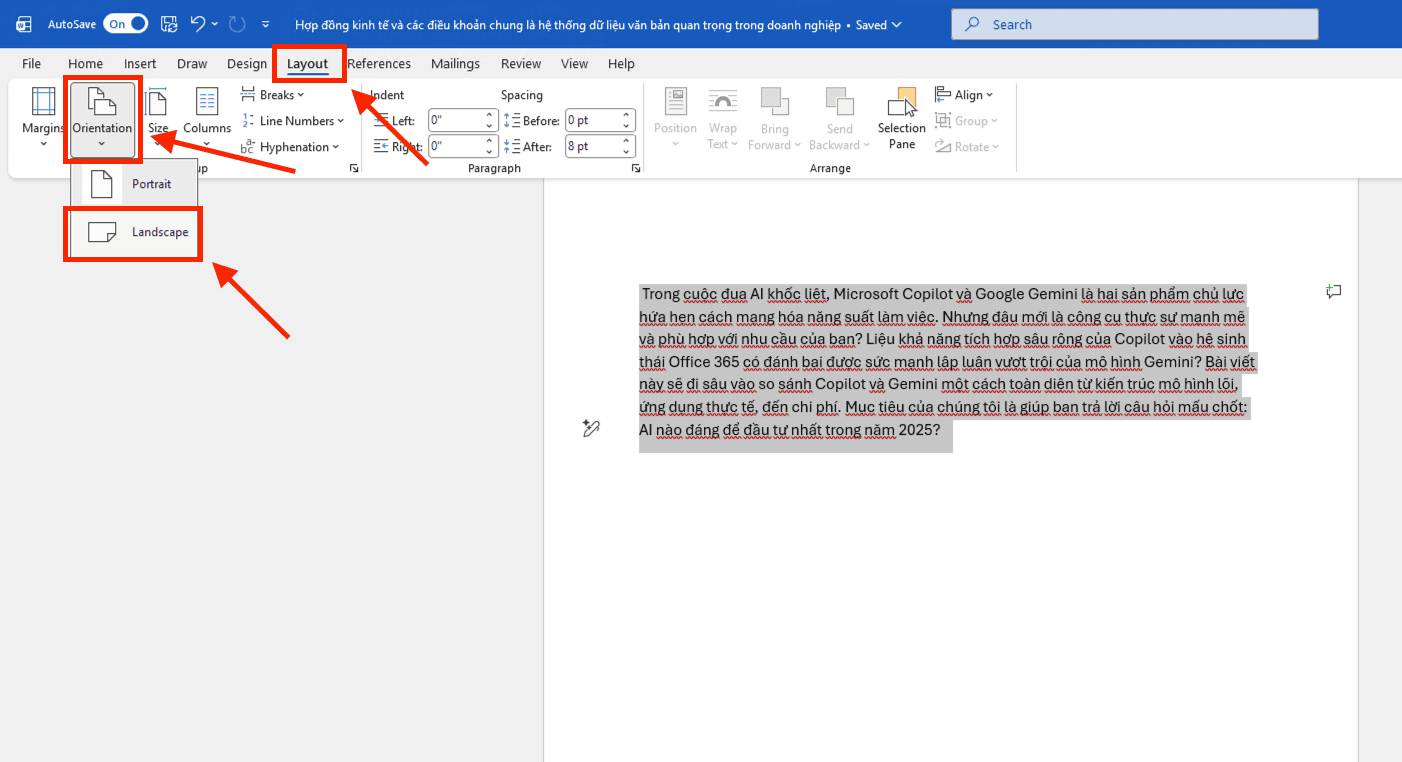Click the Word application icon
1402x762 pixels.
tap(24, 24)
